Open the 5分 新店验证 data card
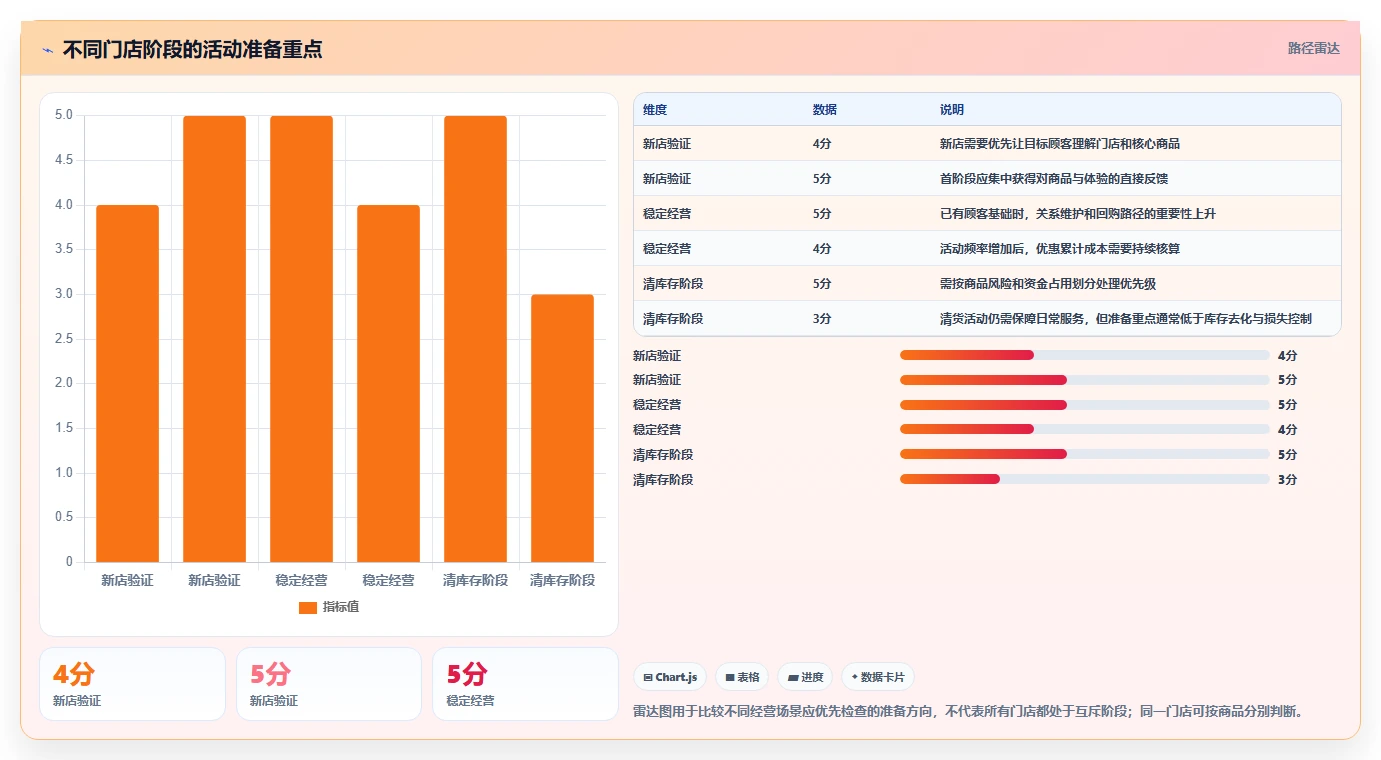1381x760 pixels. (x=329, y=684)
